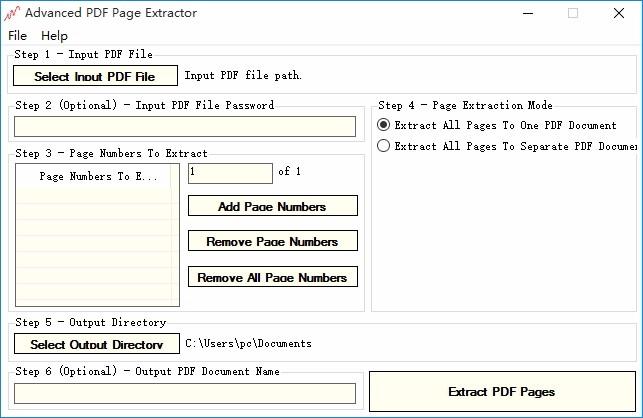
Task: Start extraction with Extract PDF Pages button
Action: 501,392
